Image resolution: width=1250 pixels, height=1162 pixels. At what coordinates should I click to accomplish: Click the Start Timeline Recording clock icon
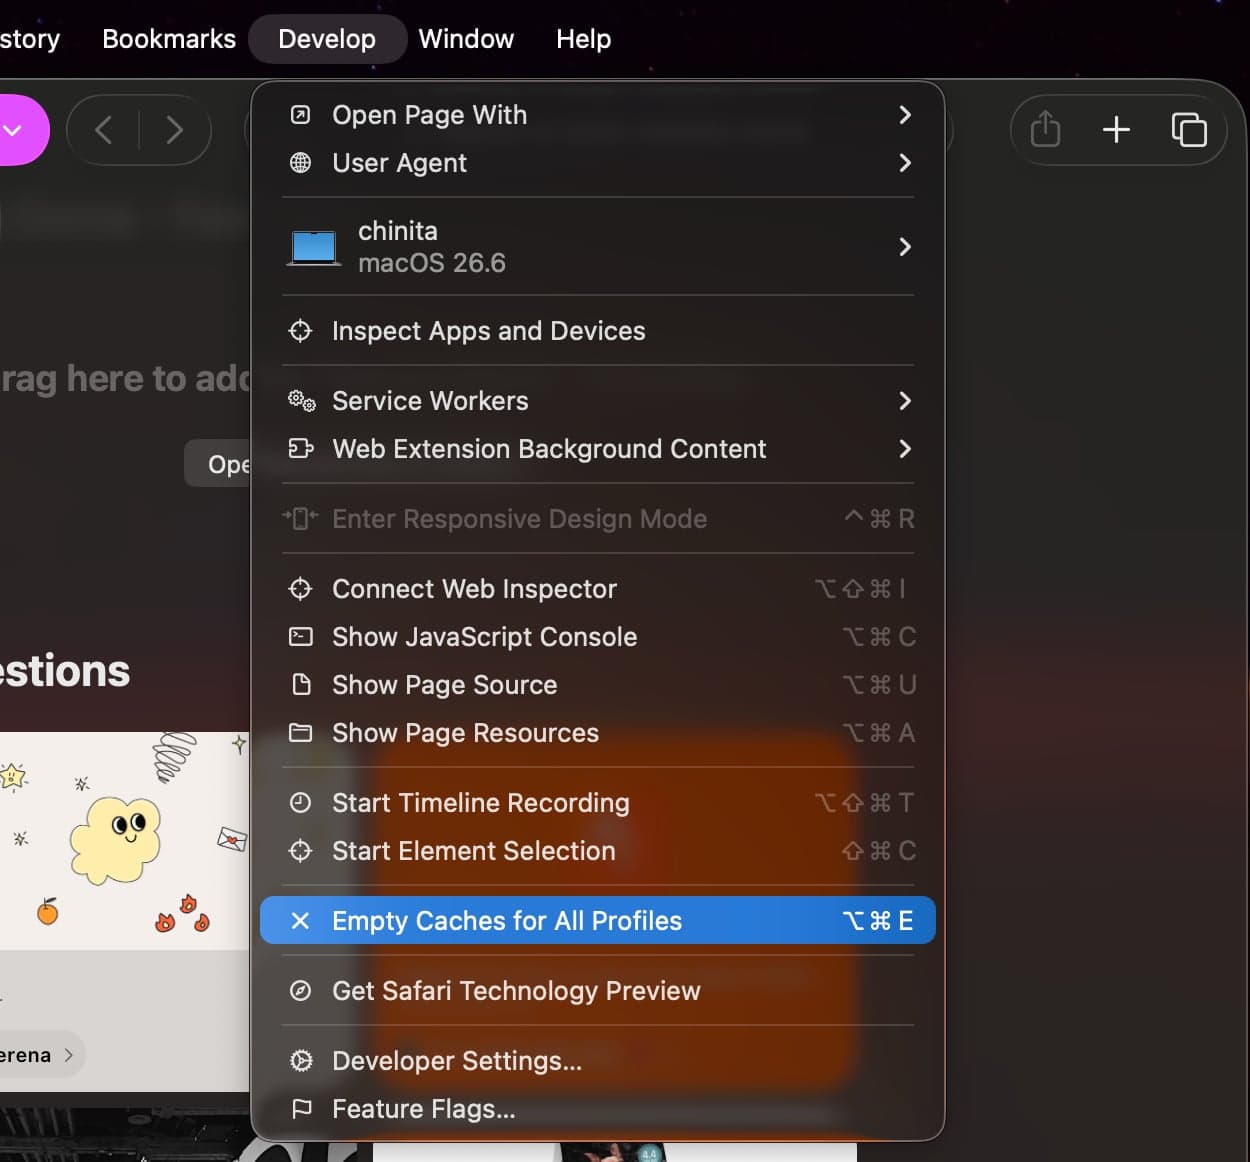point(300,803)
